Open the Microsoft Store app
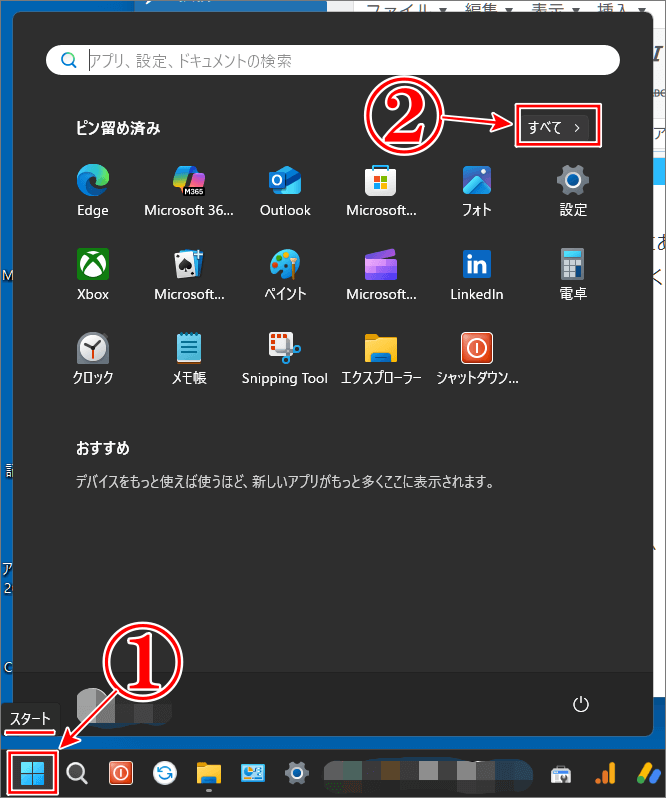Viewport: 666px width, 798px height. [381, 191]
